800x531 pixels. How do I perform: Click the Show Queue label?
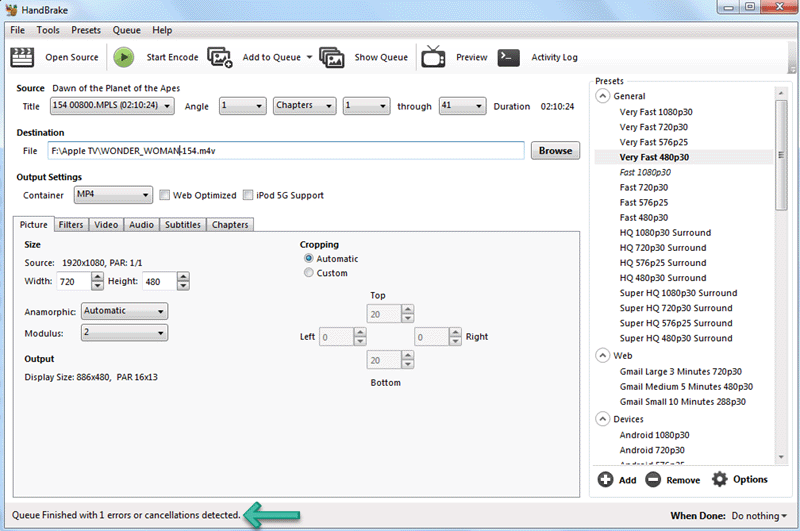tap(381, 57)
